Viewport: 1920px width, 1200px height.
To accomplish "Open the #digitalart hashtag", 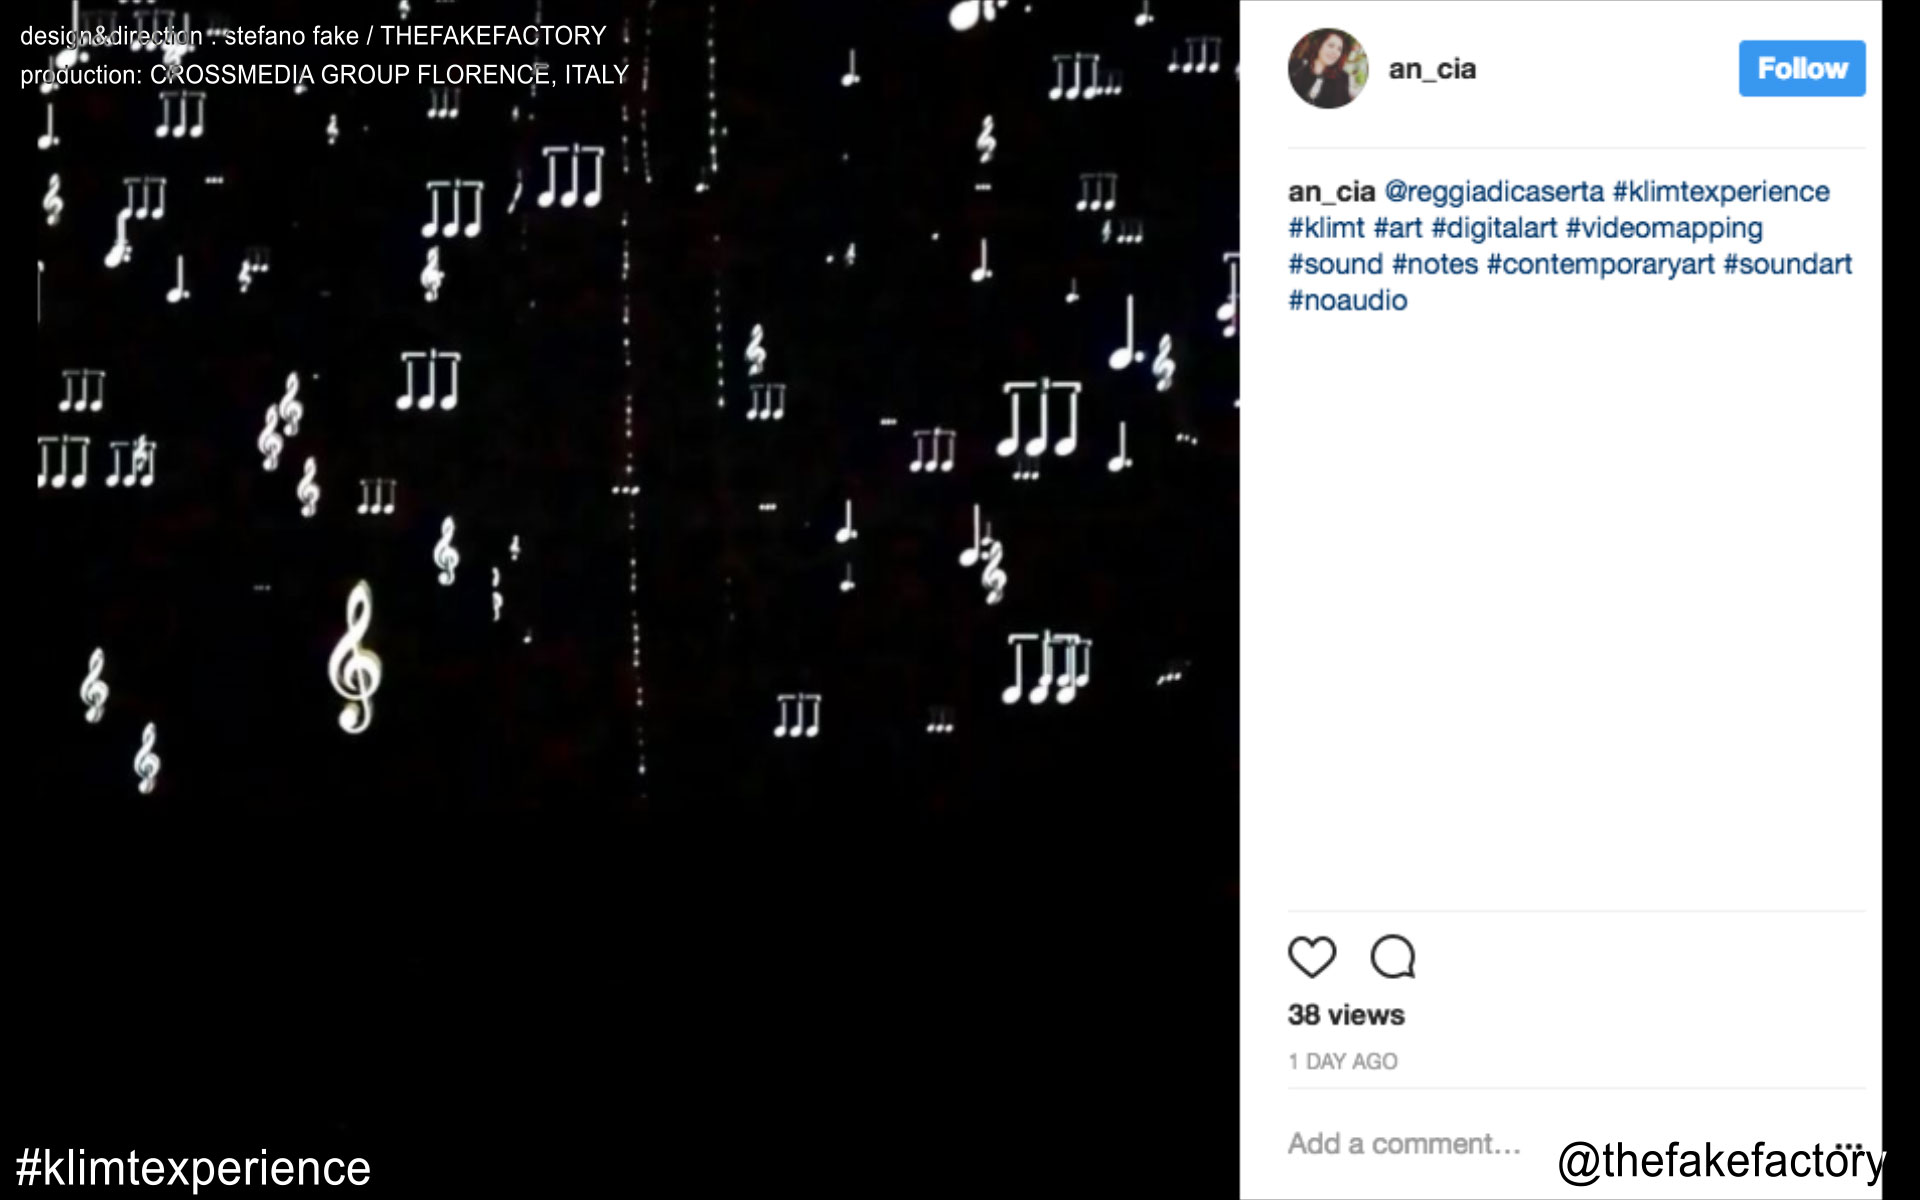I will coord(1494,228).
